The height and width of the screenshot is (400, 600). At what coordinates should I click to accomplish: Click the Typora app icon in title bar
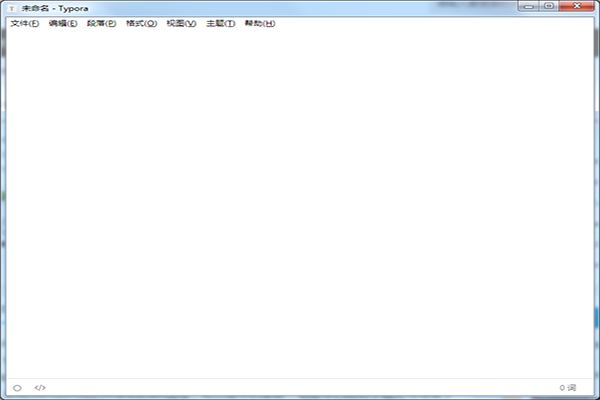tap(12, 8)
